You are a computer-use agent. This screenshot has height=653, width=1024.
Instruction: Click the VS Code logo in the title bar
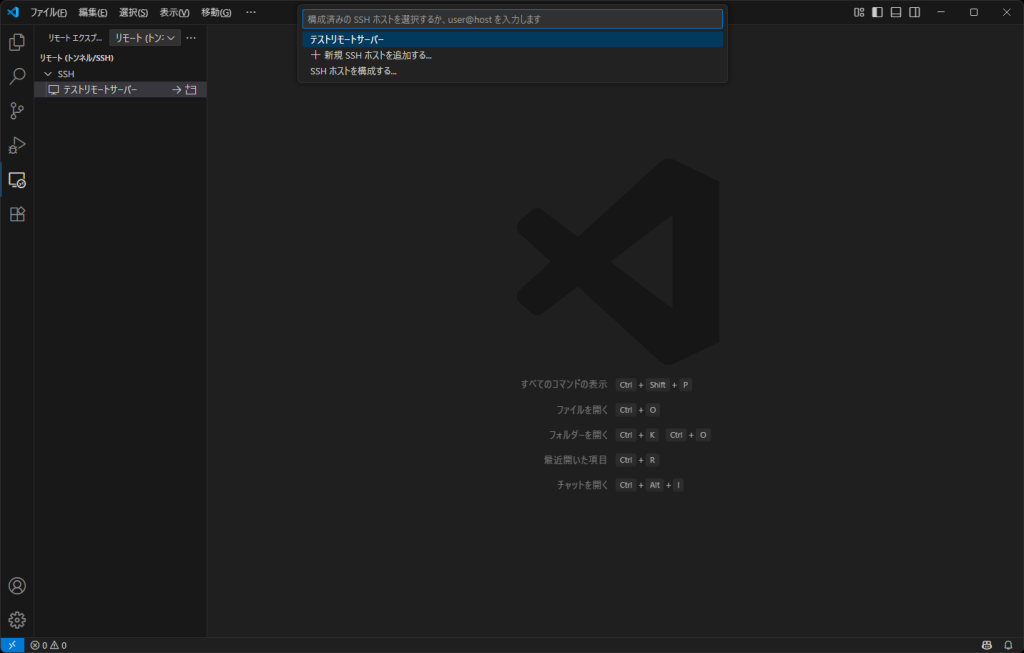(13, 12)
